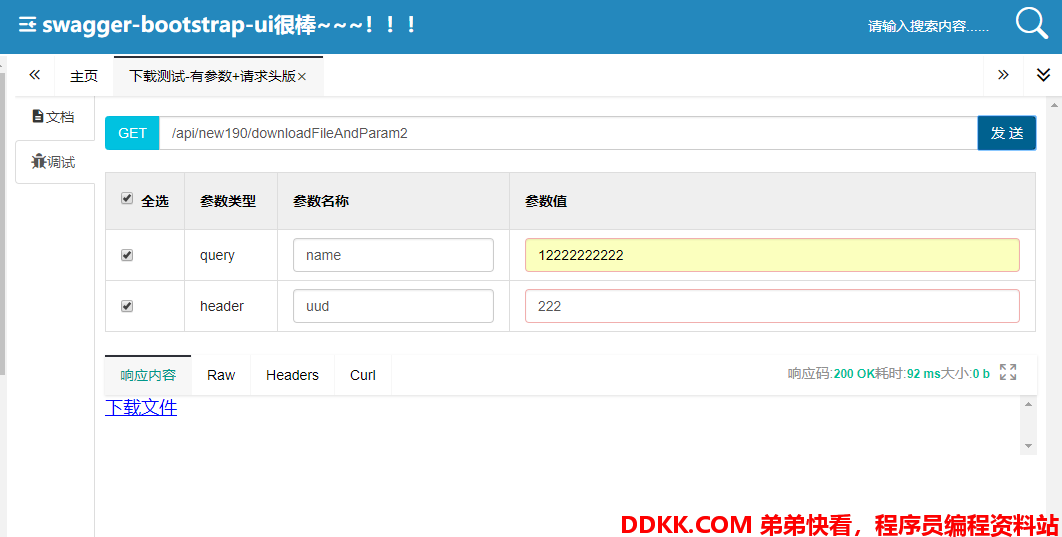
Task: Switch to the Curl response tab
Action: [363, 375]
